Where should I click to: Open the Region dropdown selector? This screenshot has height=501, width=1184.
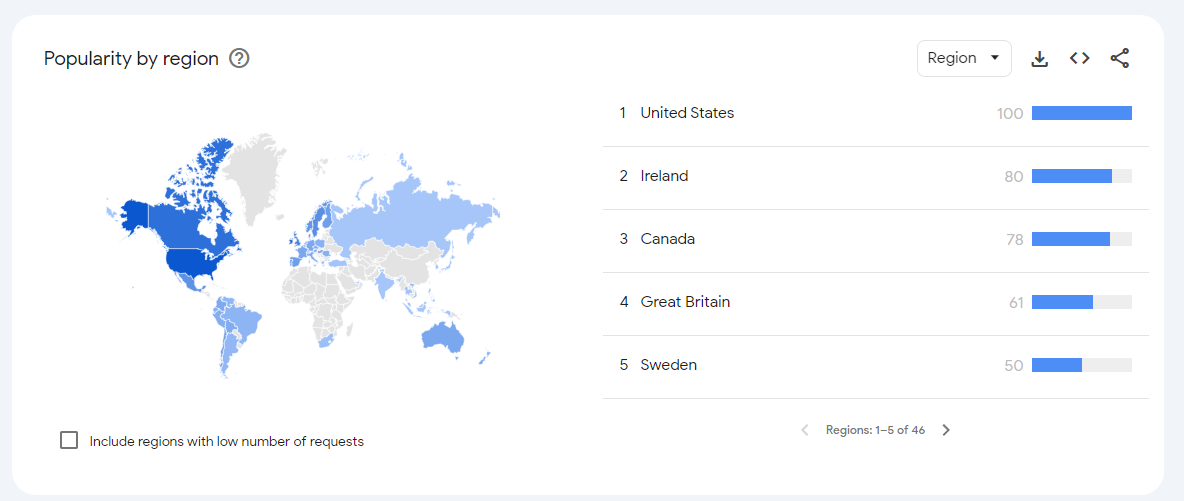tap(964, 58)
